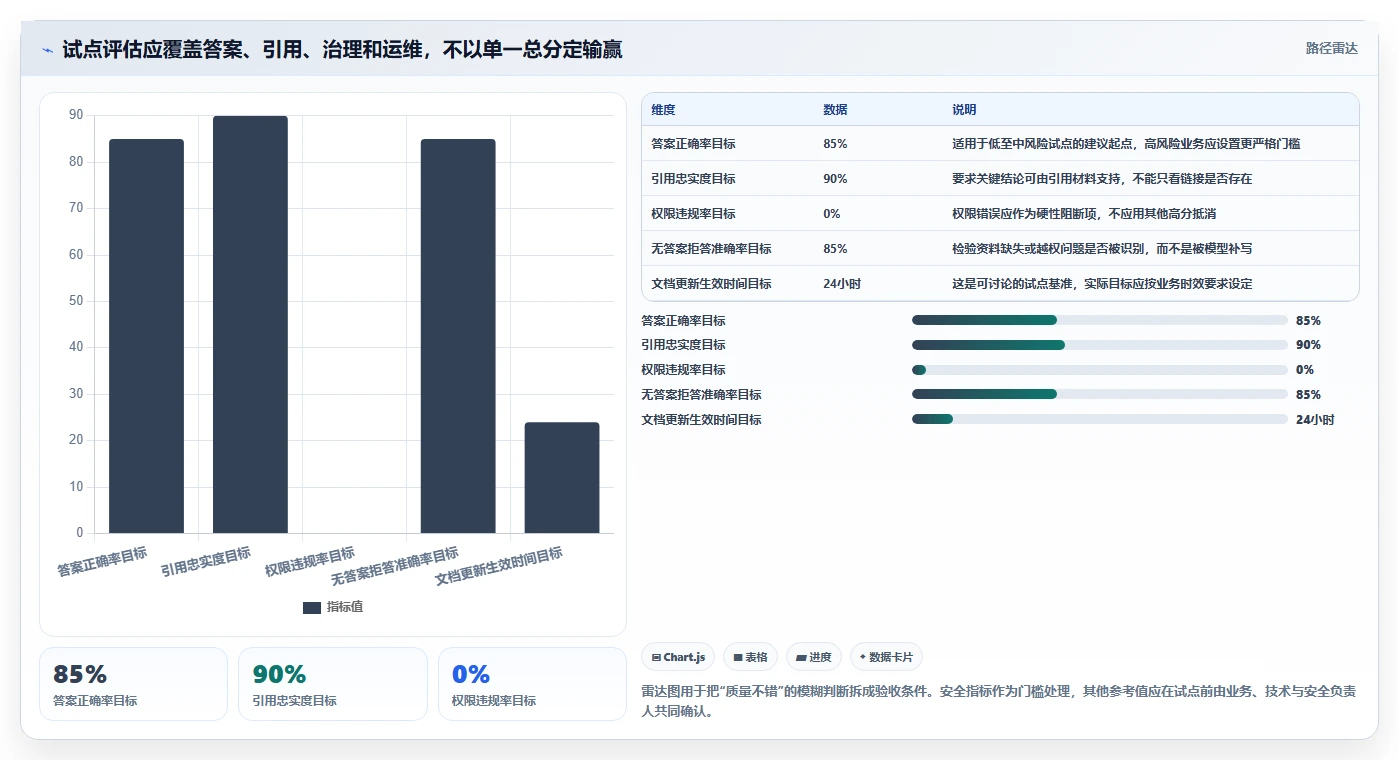This screenshot has height=760, width=1399.
Task: Click the x-axis label 权限违规率目标
Action: pos(310,562)
